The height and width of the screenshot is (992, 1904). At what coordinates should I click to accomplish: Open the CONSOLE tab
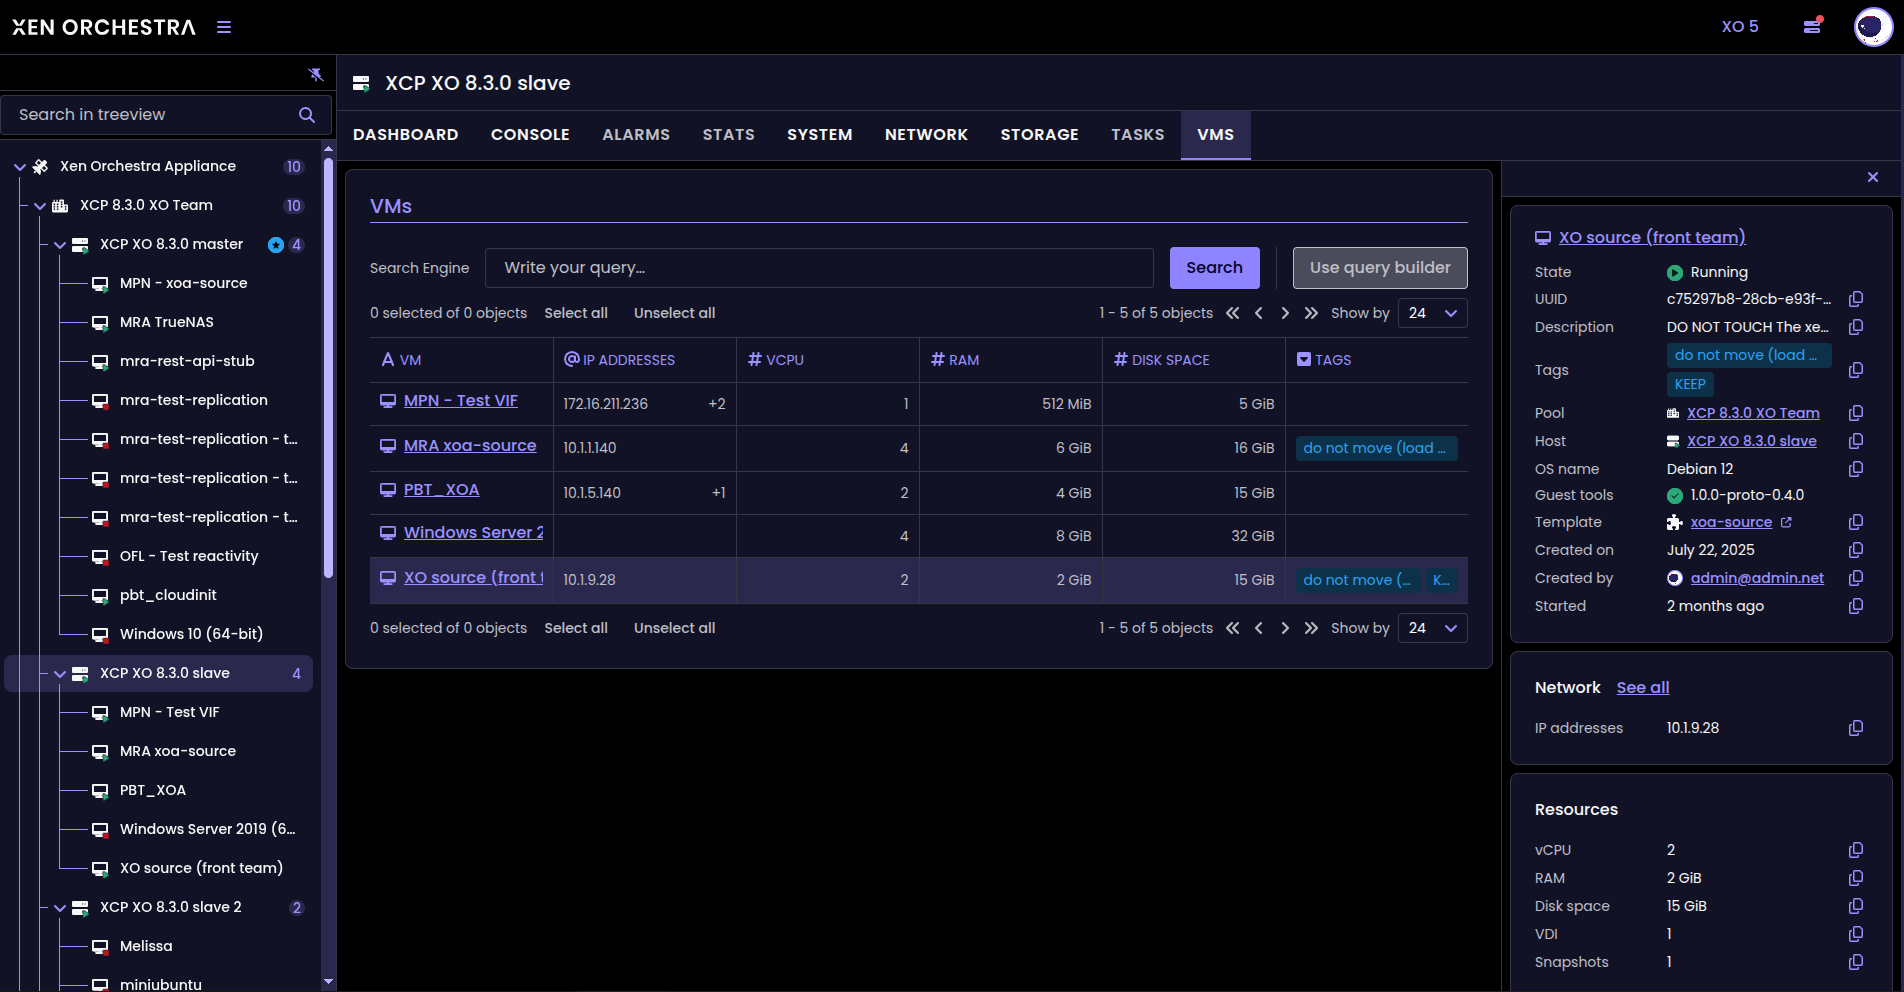click(x=530, y=135)
